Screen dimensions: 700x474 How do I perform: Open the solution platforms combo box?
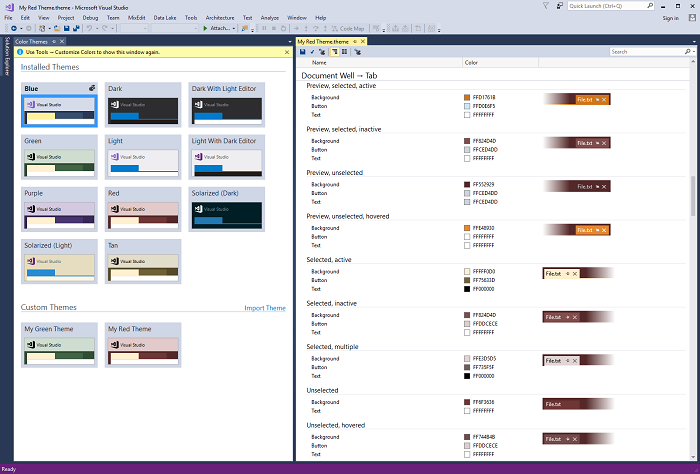click(175, 29)
